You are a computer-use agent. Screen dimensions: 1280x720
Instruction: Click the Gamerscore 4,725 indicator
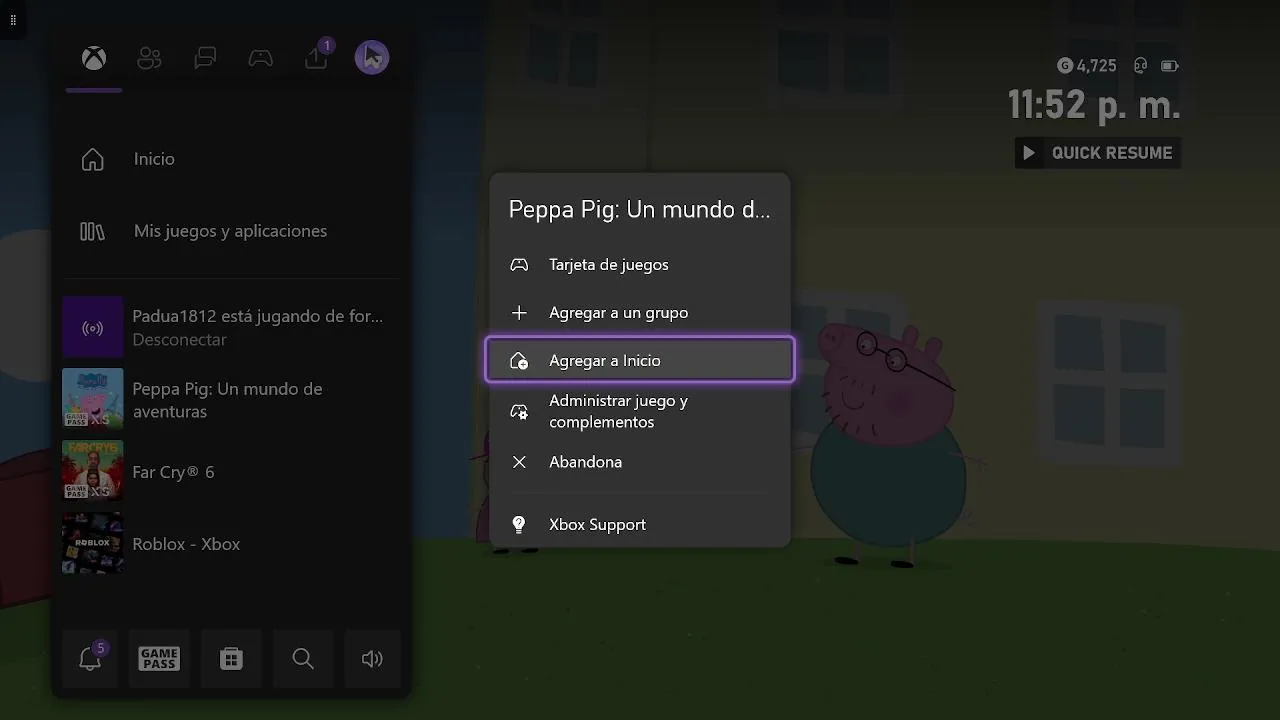point(1086,66)
